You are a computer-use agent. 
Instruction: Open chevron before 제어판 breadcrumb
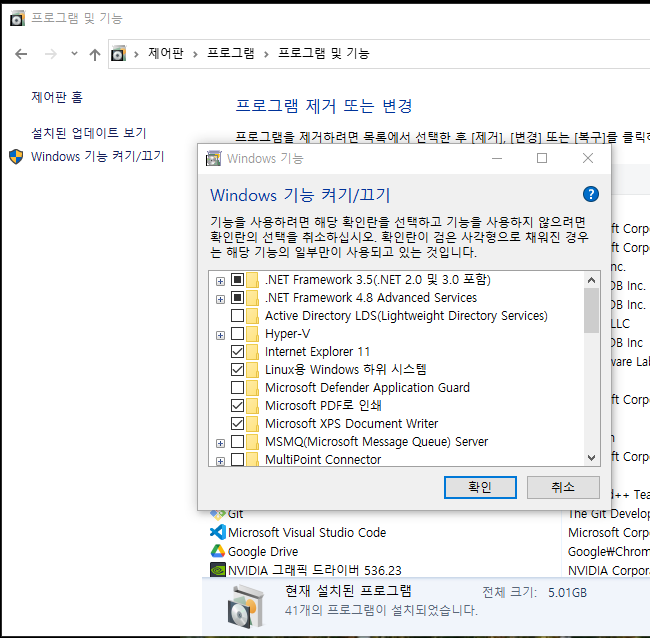136,54
